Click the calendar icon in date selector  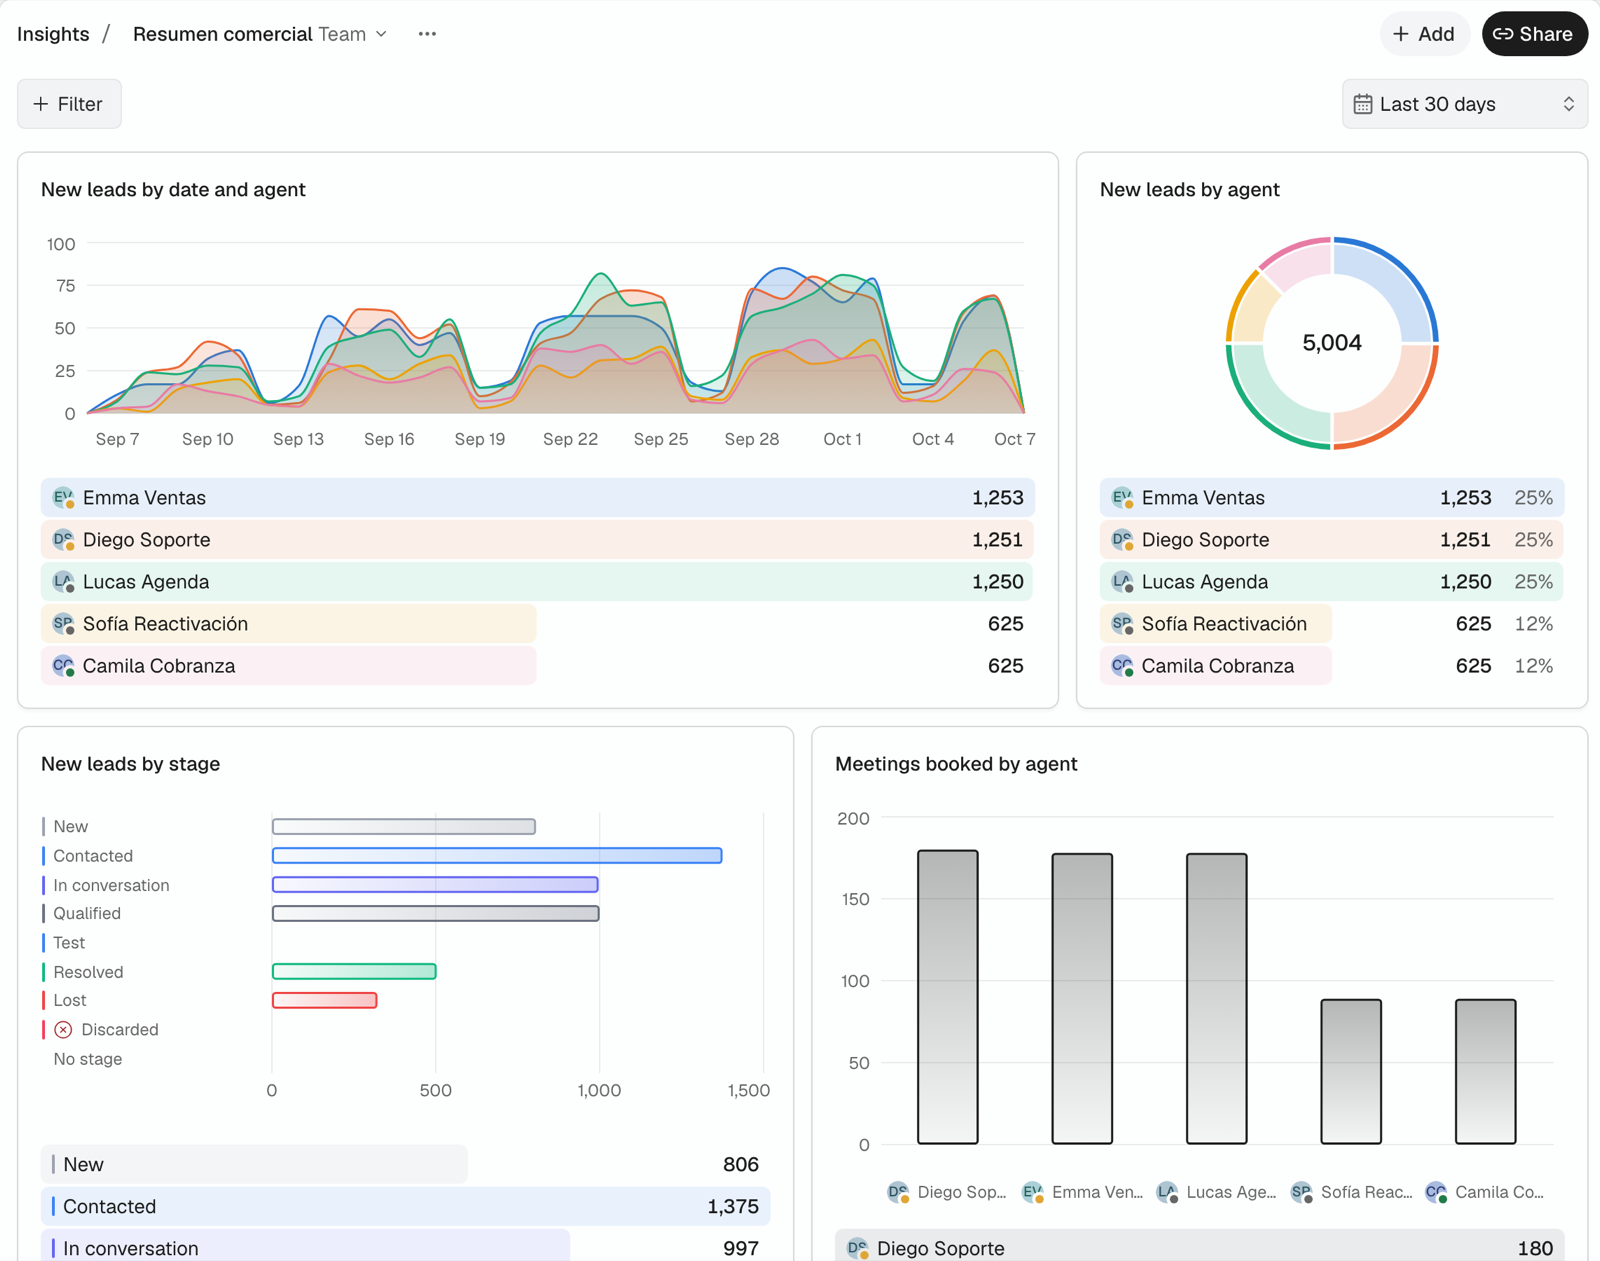pos(1362,104)
